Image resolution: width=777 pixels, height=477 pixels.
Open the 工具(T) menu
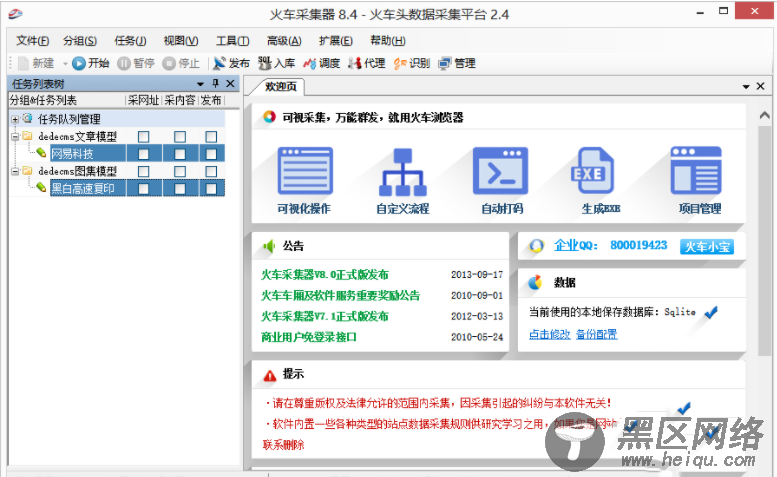[x=232, y=41]
